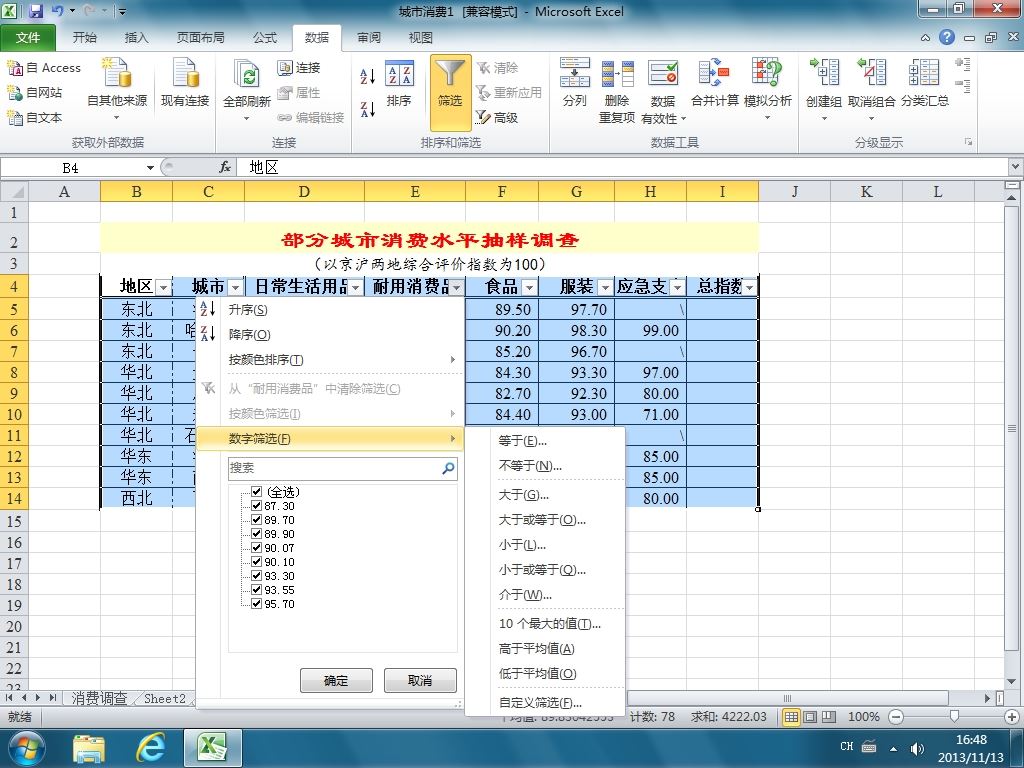Switch to Sheet2 worksheet tab
The width and height of the screenshot is (1024, 768).
coord(165,698)
